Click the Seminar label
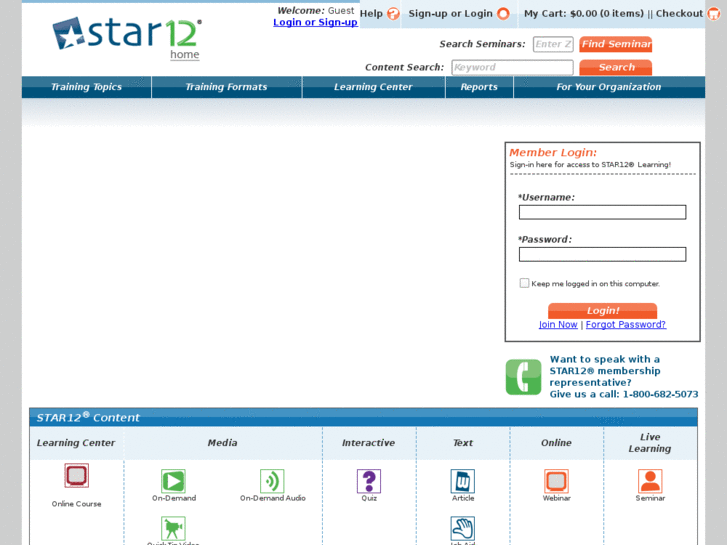Screen dimensions: 727x545 [650, 498]
